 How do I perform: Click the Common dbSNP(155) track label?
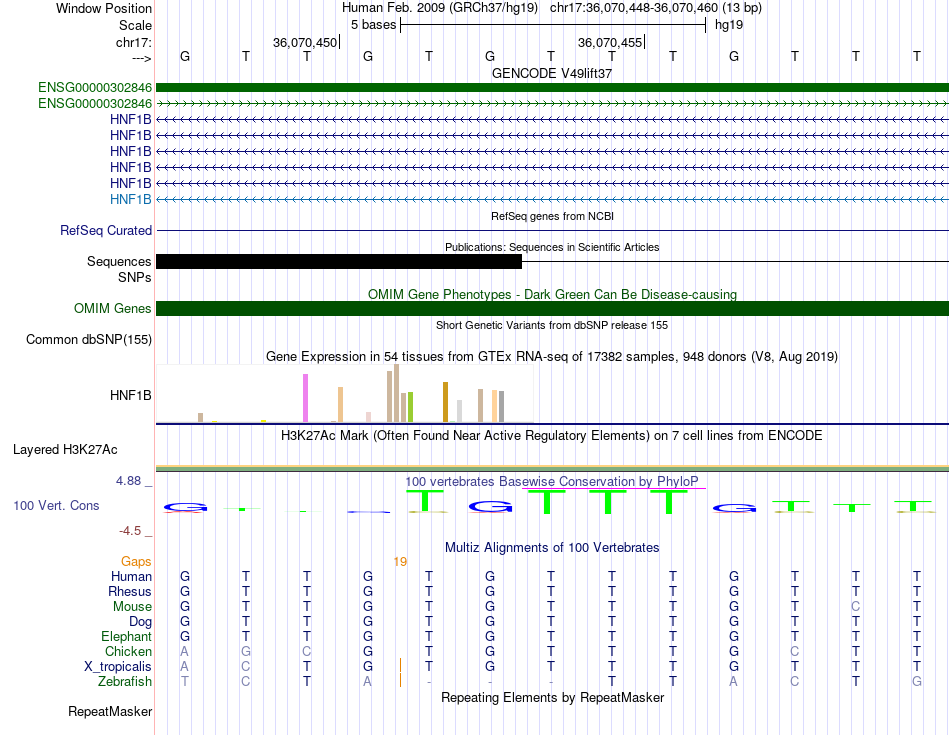coord(88,339)
